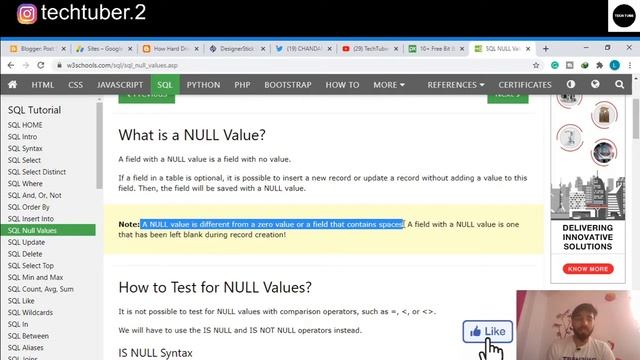
Task: Click the What is a NULL Value heading
Action: point(192,135)
